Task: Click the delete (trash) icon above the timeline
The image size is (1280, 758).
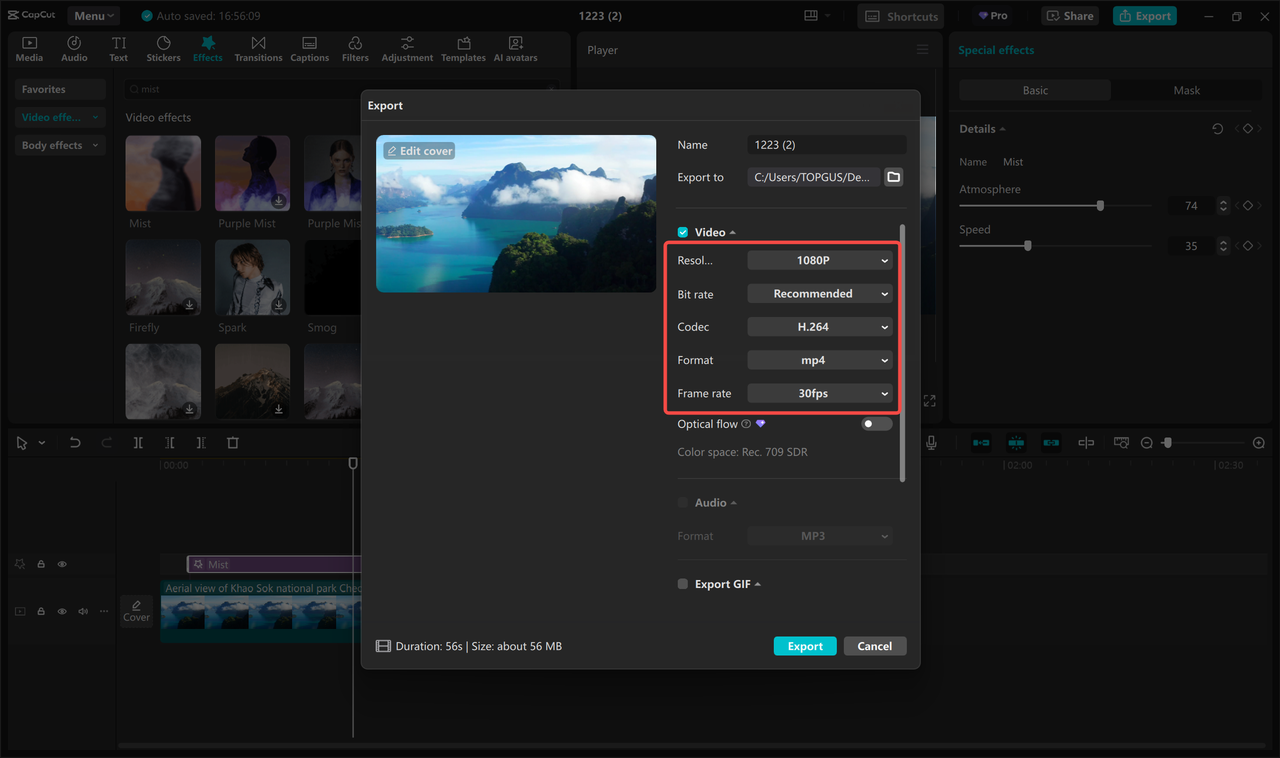Action: [x=232, y=442]
